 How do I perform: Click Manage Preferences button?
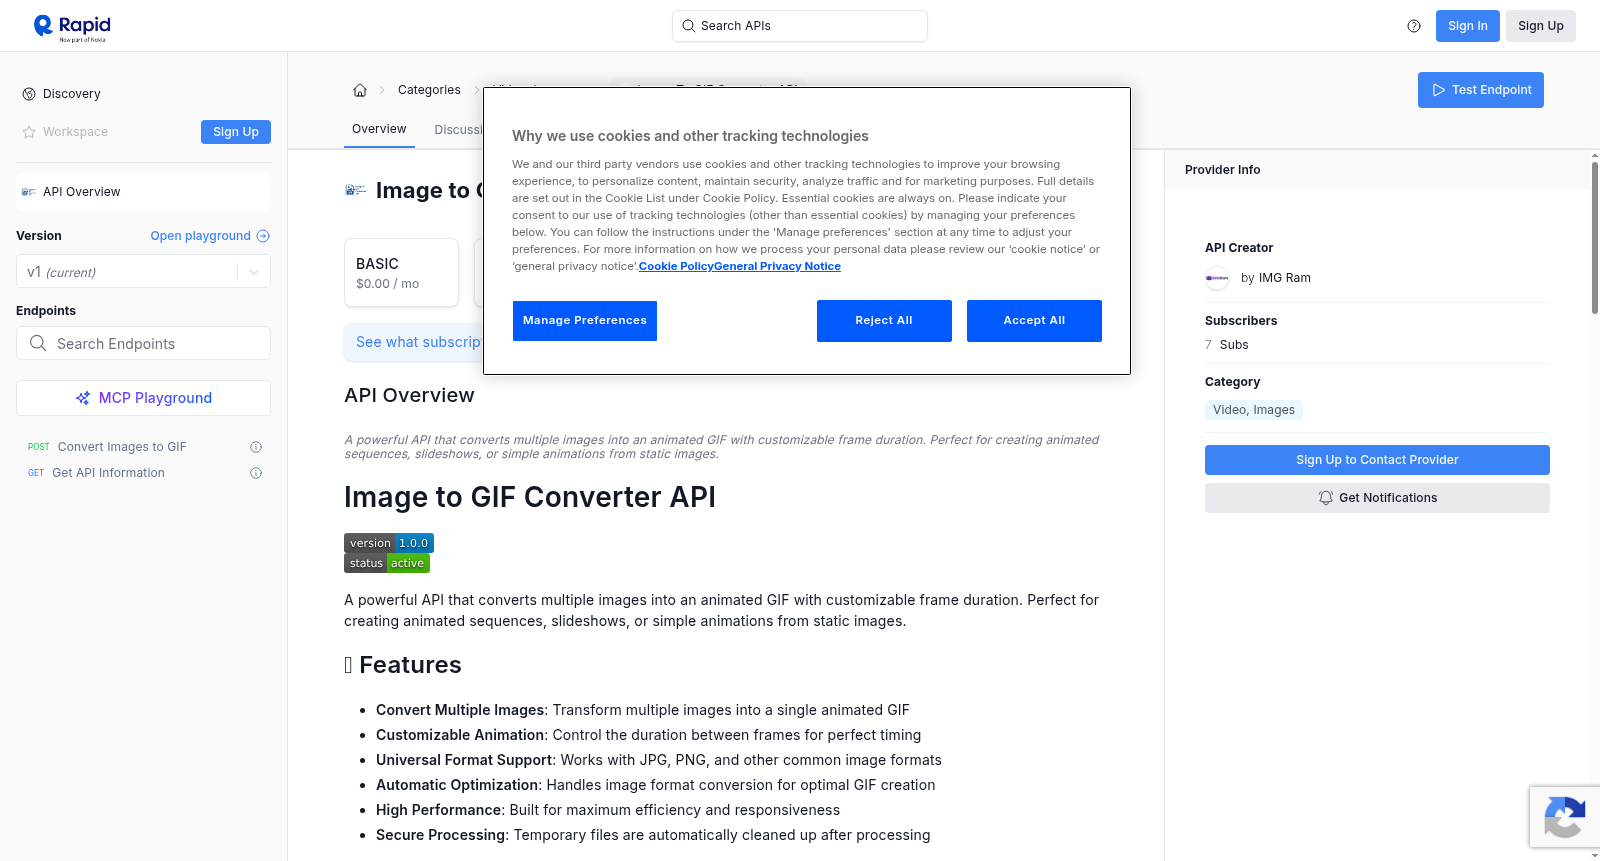pyautogui.click(x=585, y=321)
